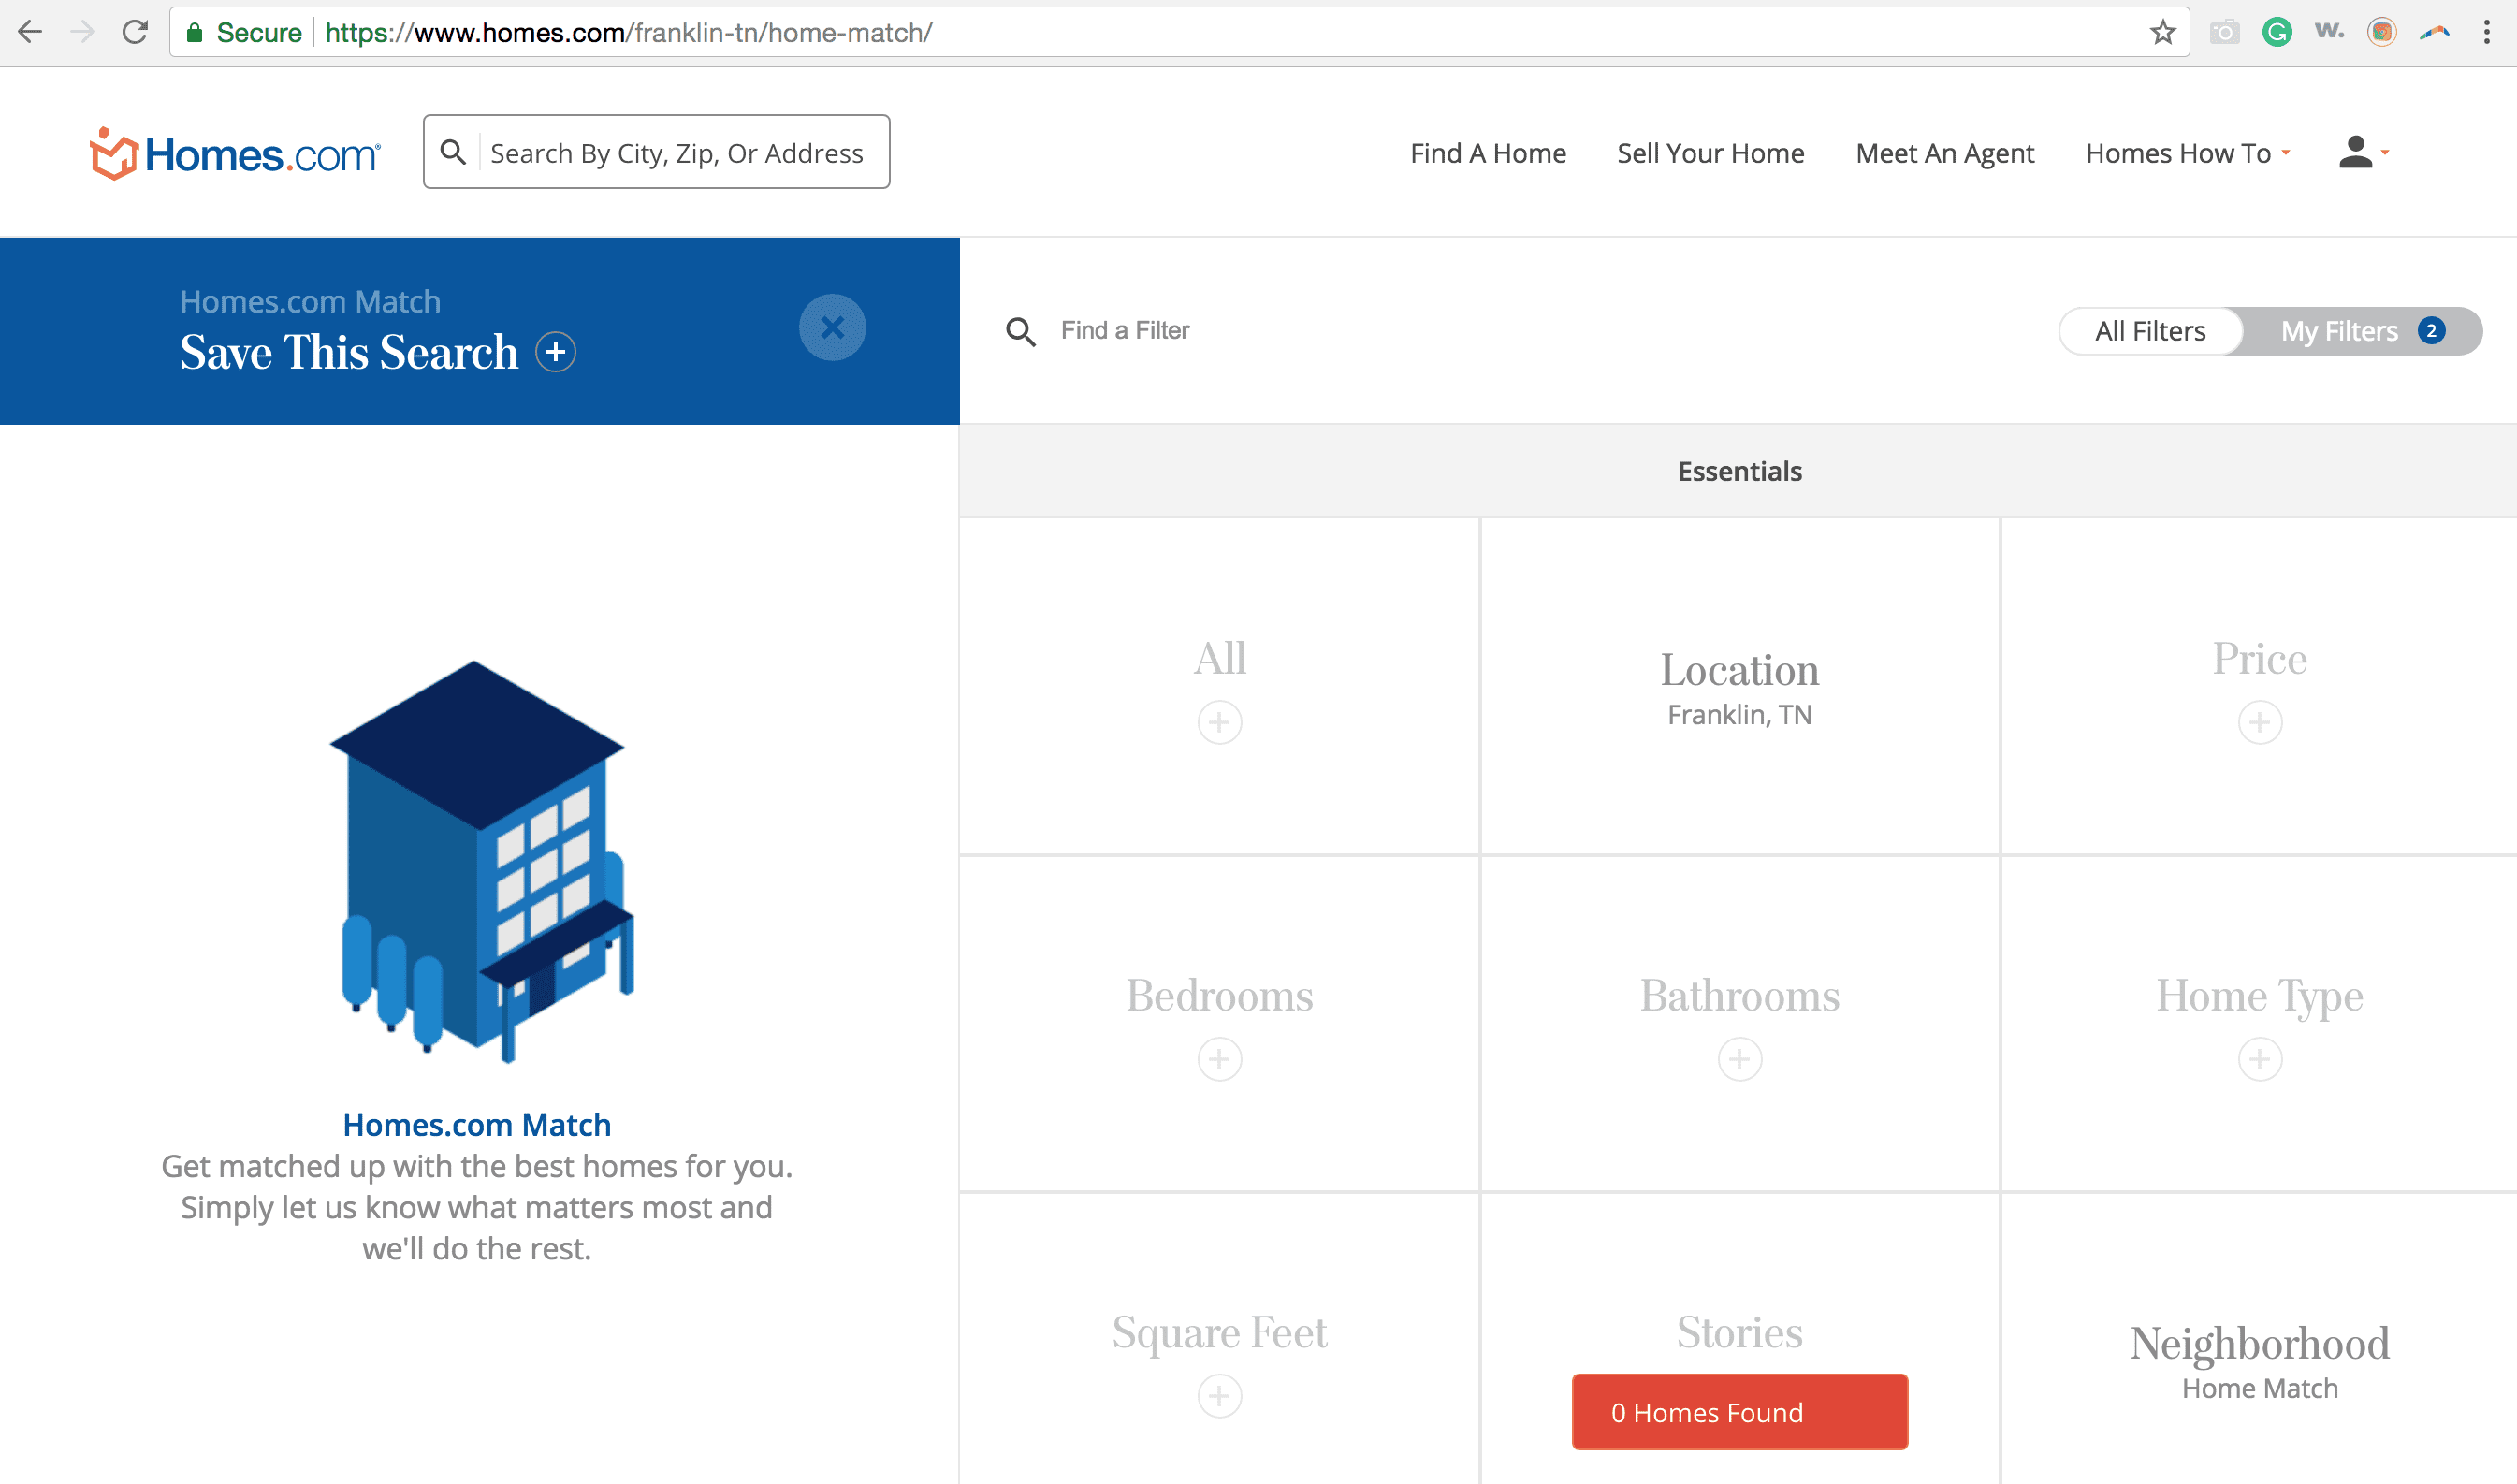
Task: Add the Price filter plus icon
Action: [x=2260, y=722]
